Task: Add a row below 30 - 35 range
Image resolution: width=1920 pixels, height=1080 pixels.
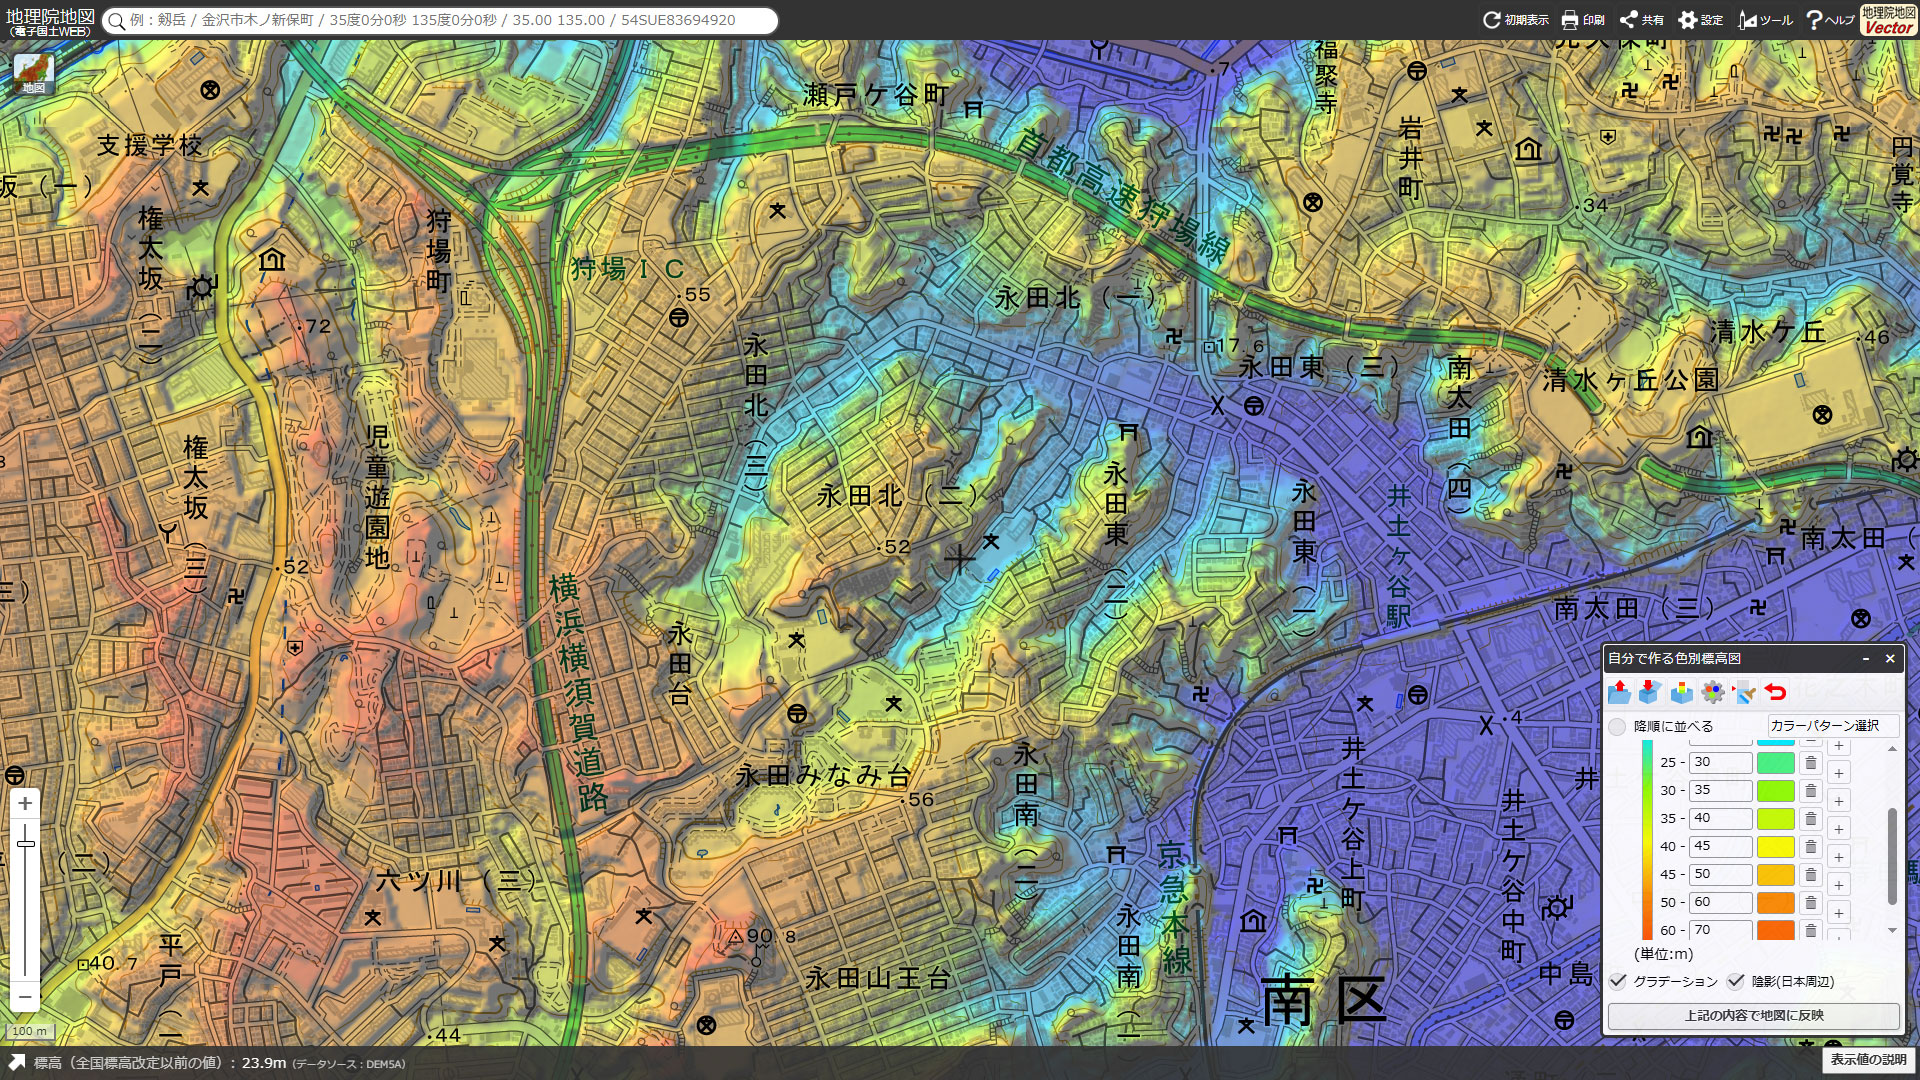Action: 1838,802
